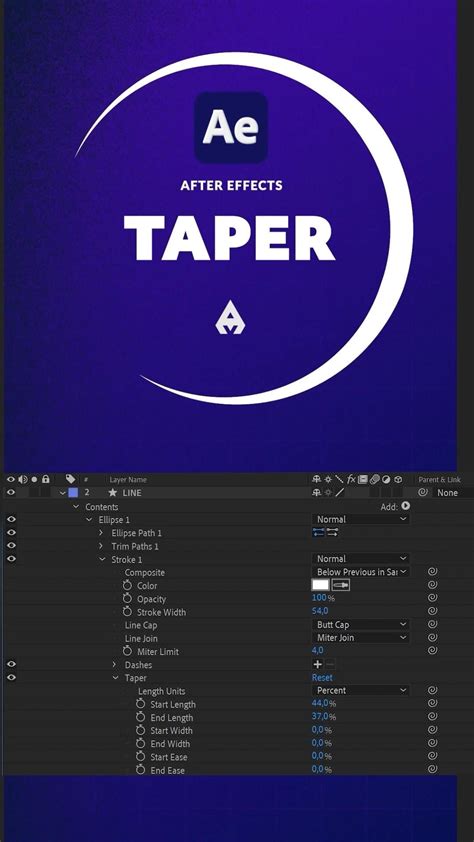This screenshot has height=842, width=474.
Task: Add a dash with the plus icon
Action: click(x=318, y=664)
